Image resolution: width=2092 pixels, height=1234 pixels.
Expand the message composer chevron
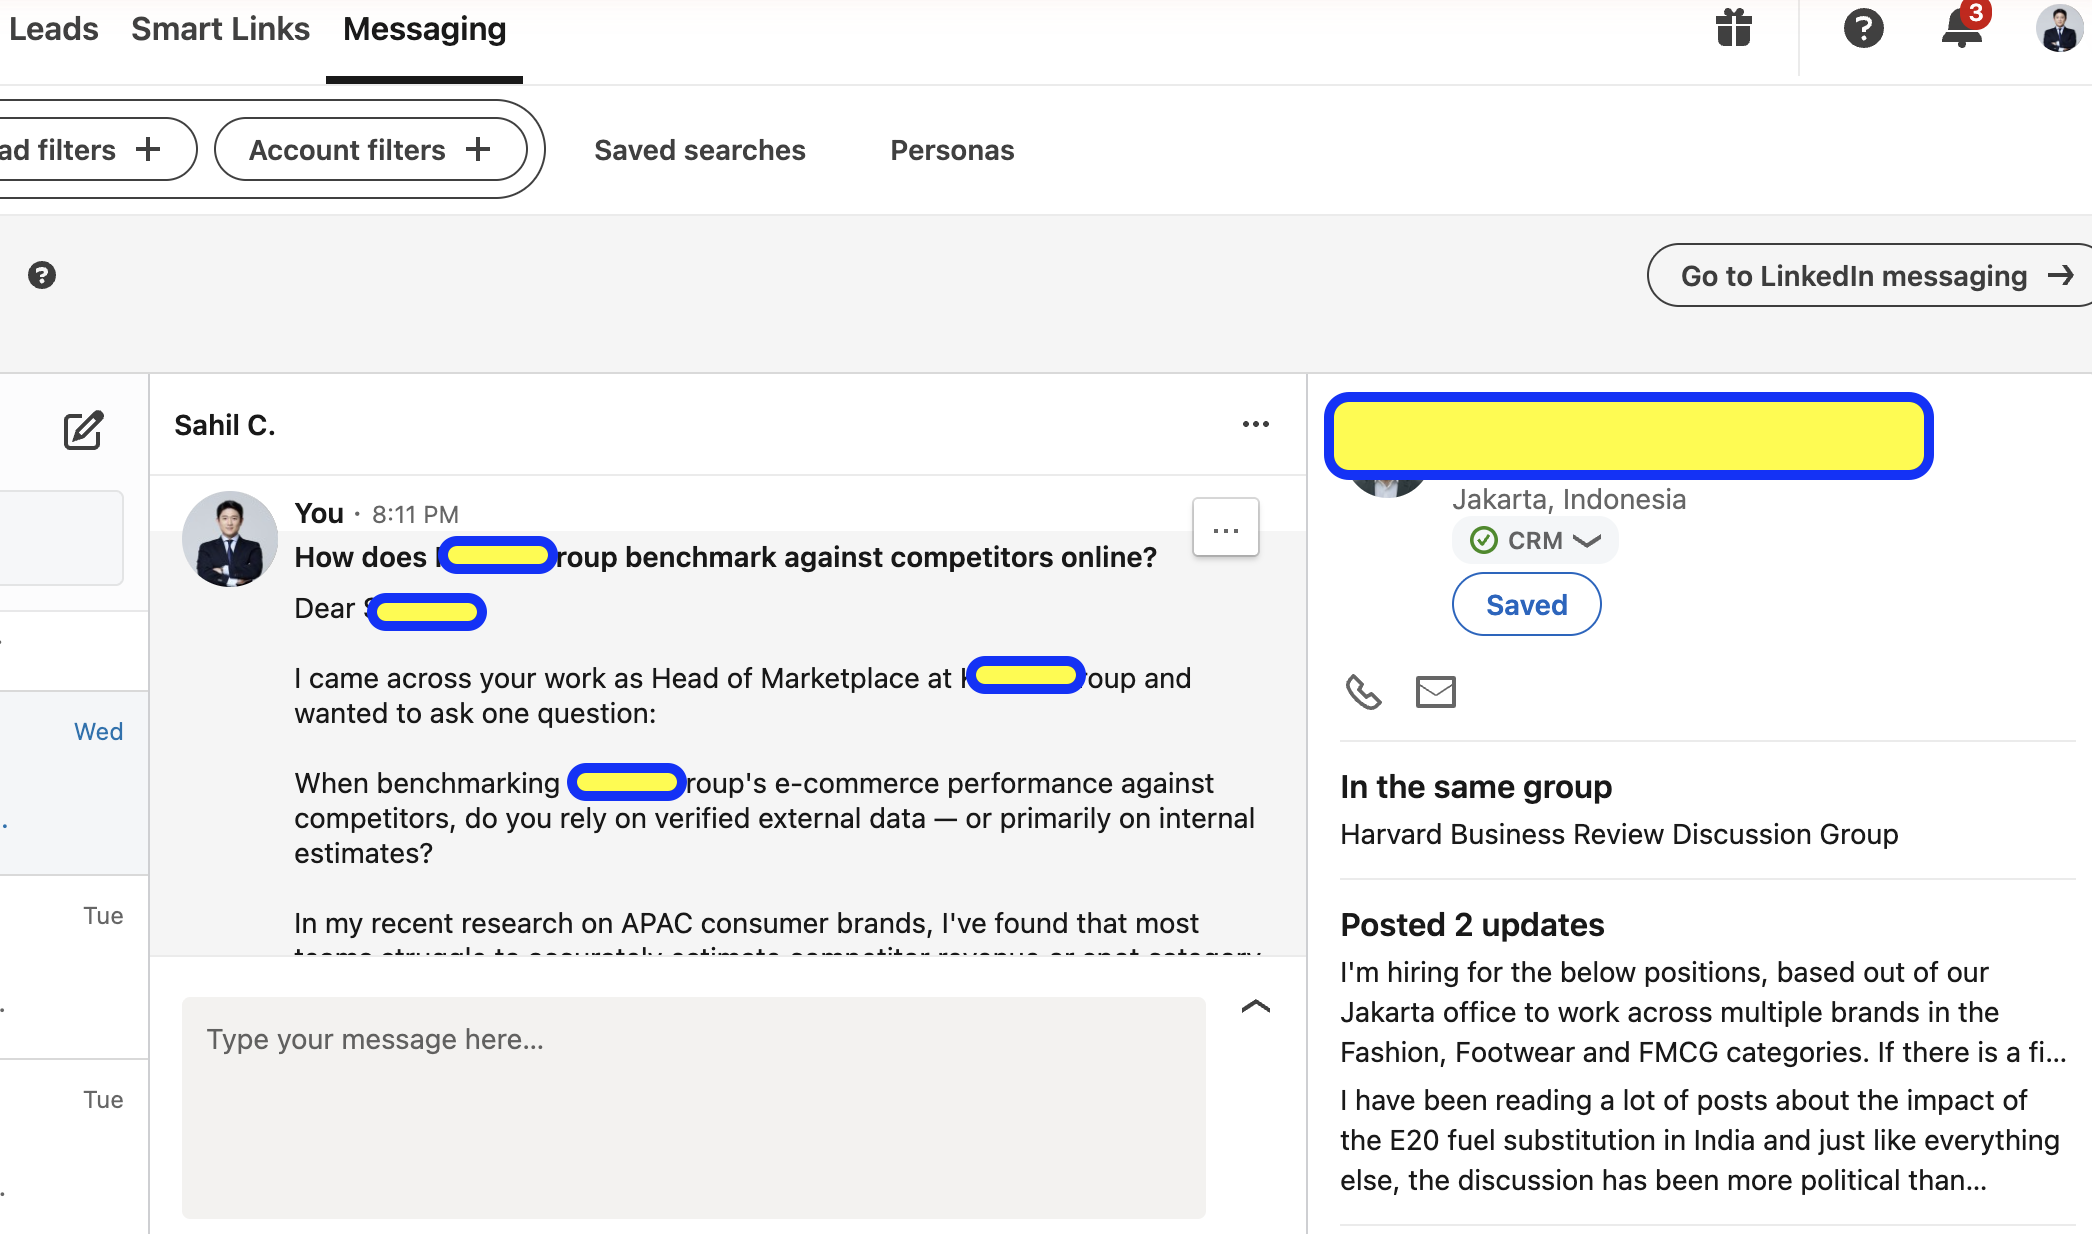[1255, 1007]
